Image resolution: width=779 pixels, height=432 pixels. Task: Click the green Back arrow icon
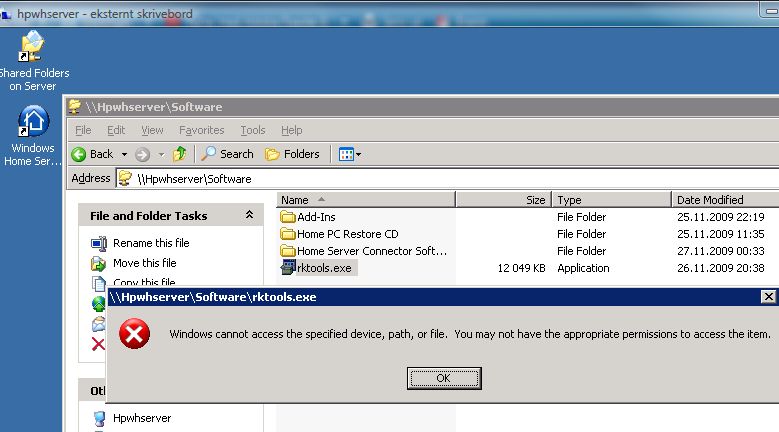(78, 154)
